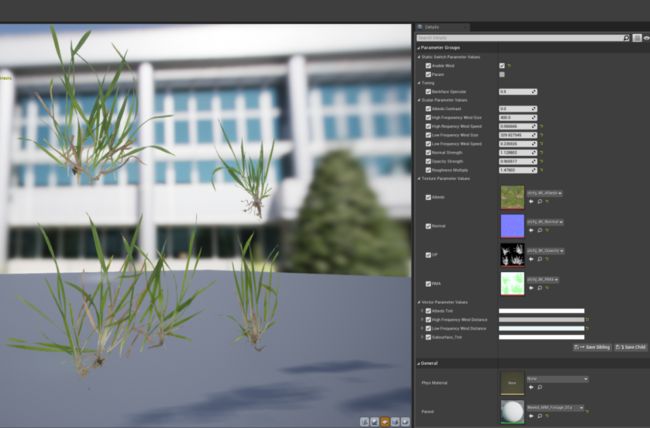This screenshot has width=650, height=428.
Task: Select the highlighted plane preview shape
Action: point(385,422)
